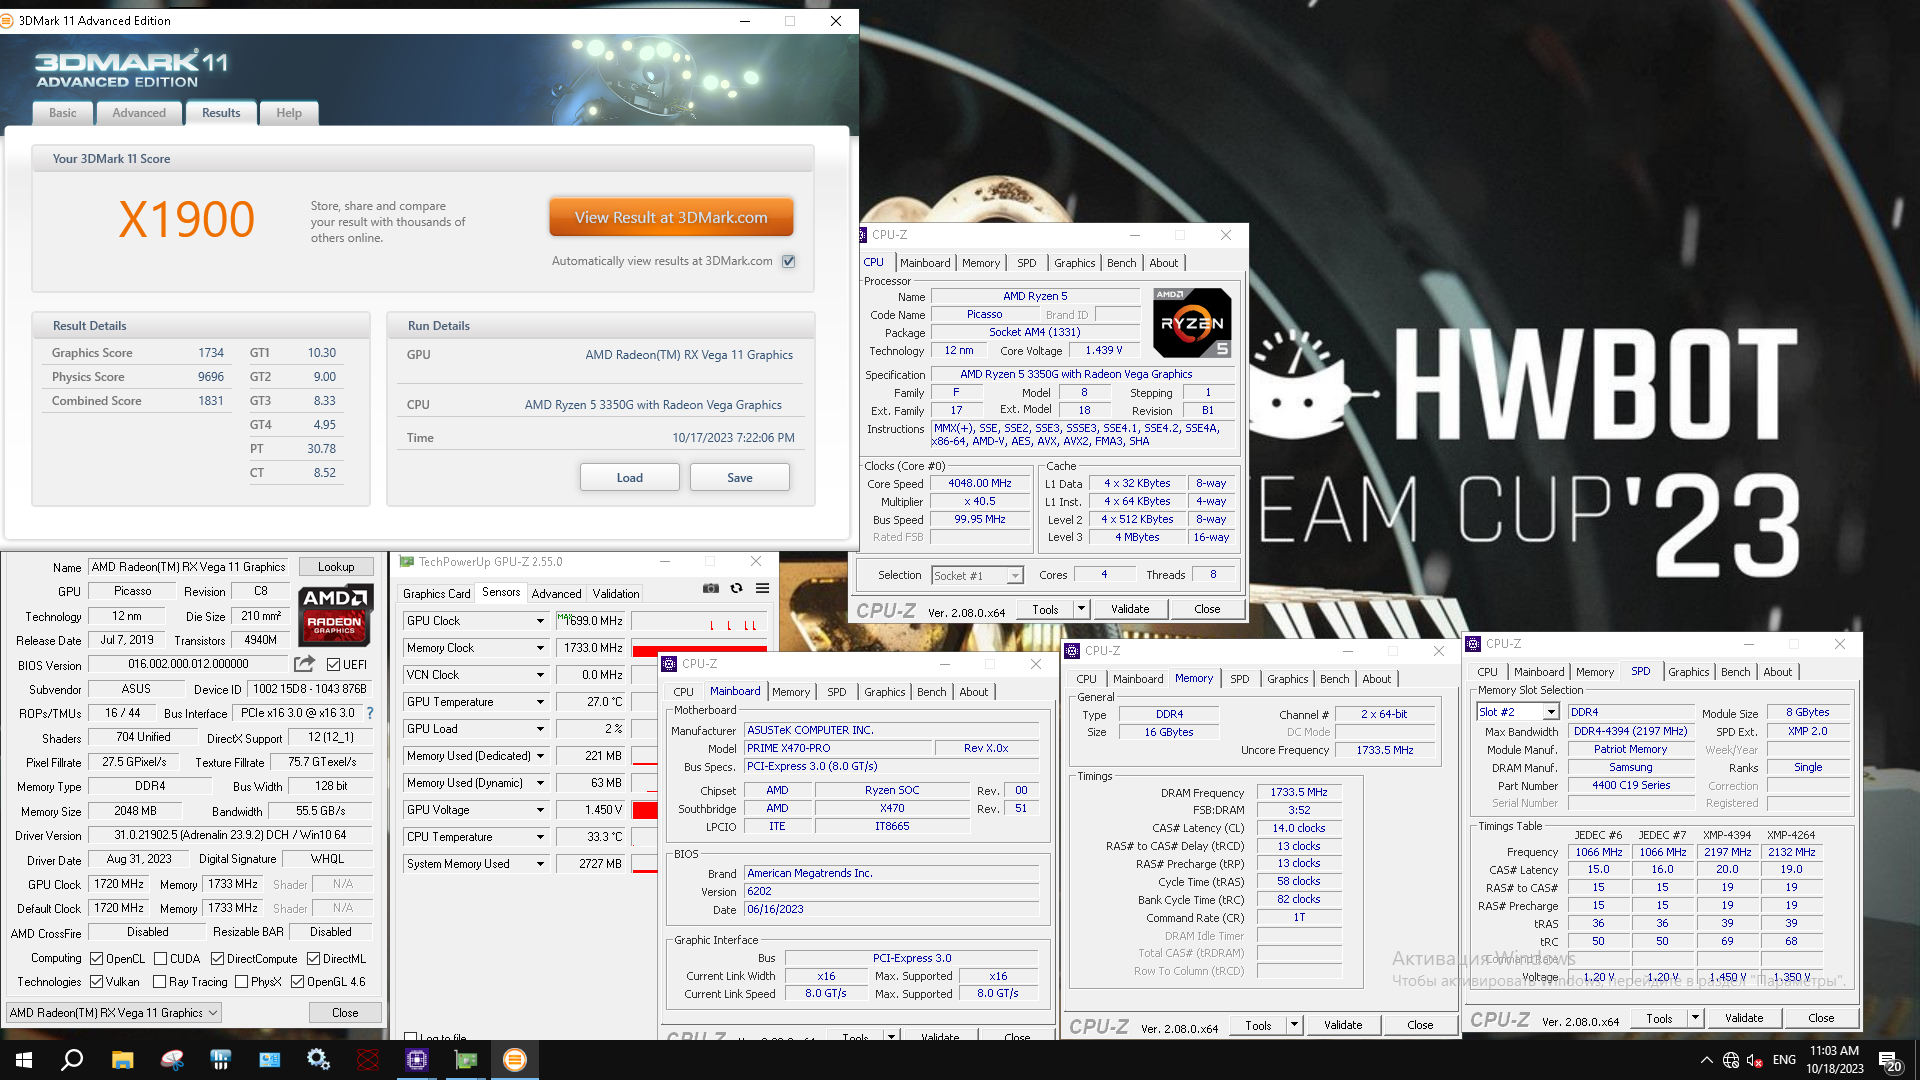The width and height of the screenshot is (1920, 1080).
Task: Take a screenshot with GPU-Z camera icon
Action: (x=710, y=589)
